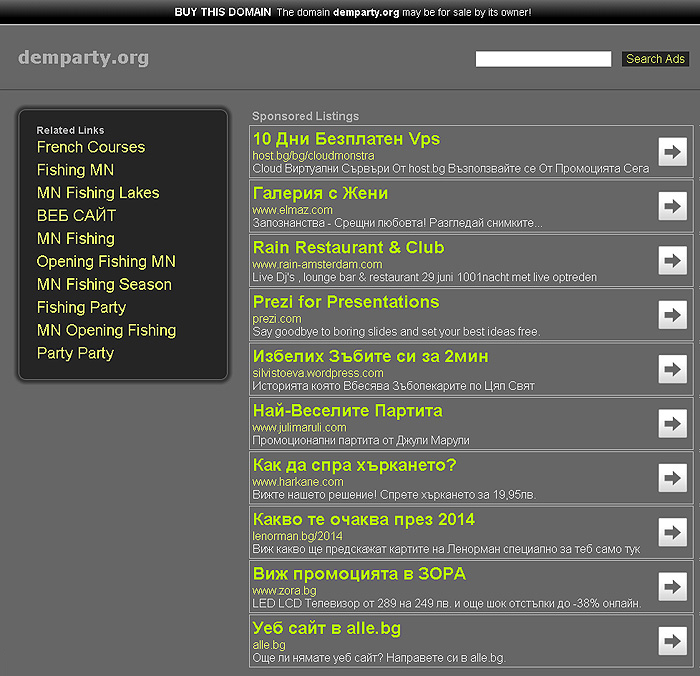Open the related link reading exactly MN Fishing
Screen dimensions: 700x676
point(75,238)
